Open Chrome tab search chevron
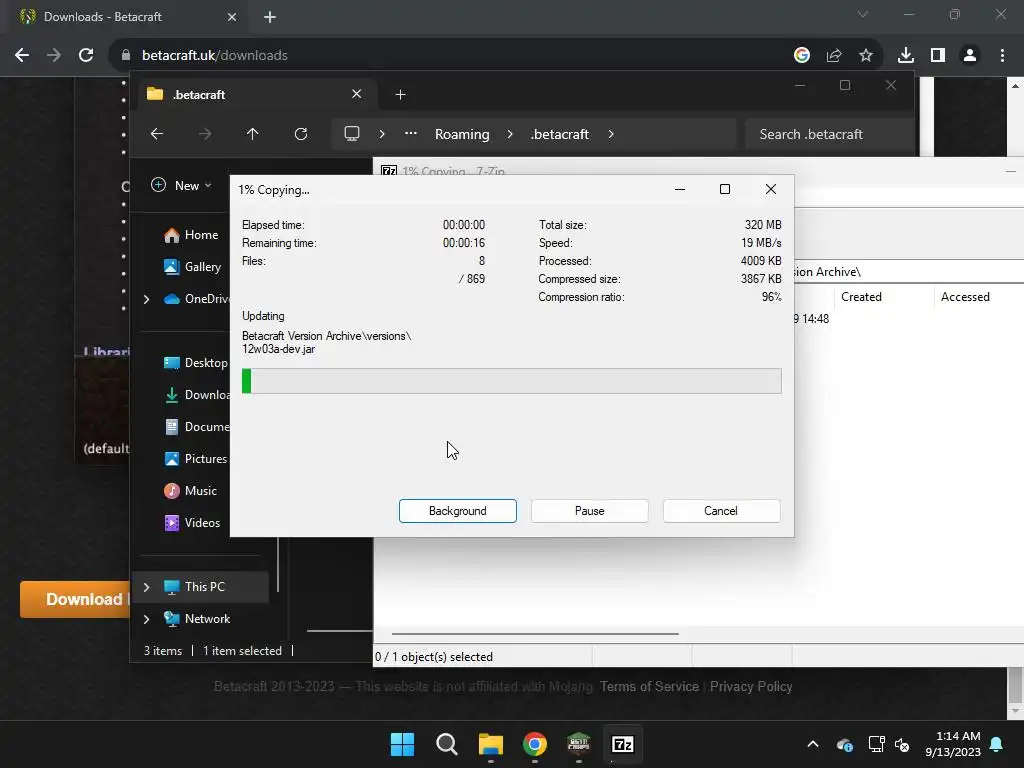 coord(863,14)
